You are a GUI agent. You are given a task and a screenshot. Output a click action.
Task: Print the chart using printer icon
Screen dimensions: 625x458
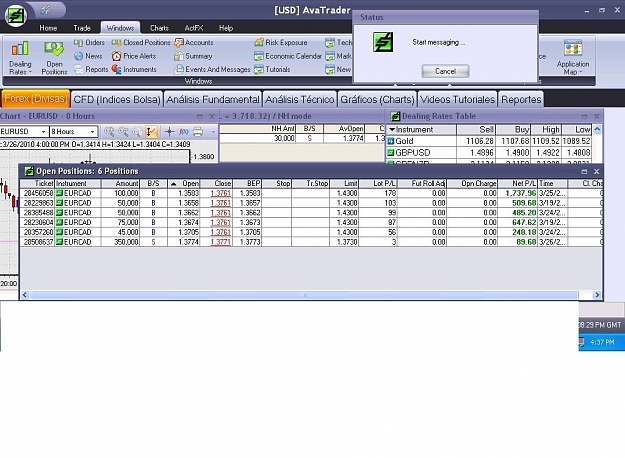[x=198, y=132]
